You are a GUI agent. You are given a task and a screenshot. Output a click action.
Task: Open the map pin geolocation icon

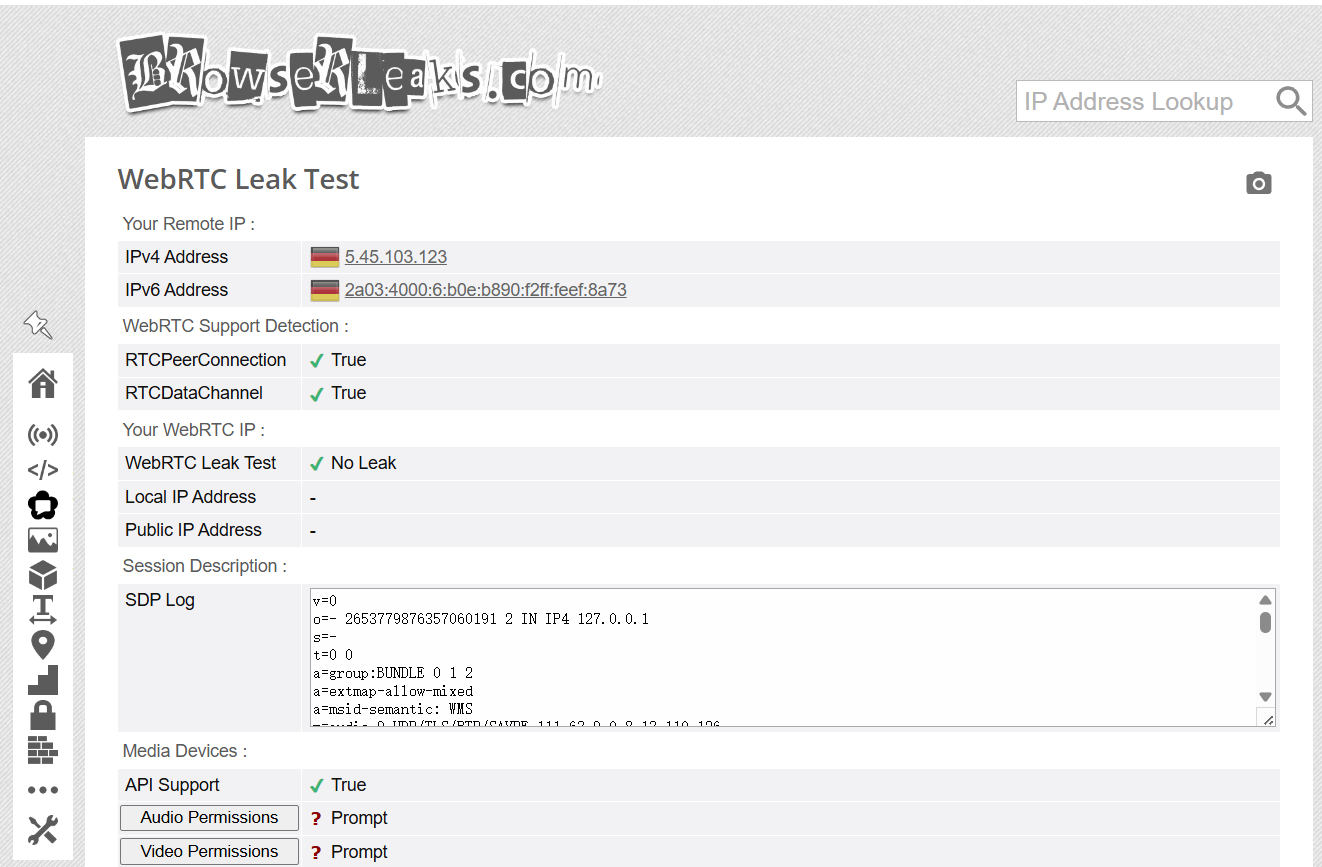(43, 645)
